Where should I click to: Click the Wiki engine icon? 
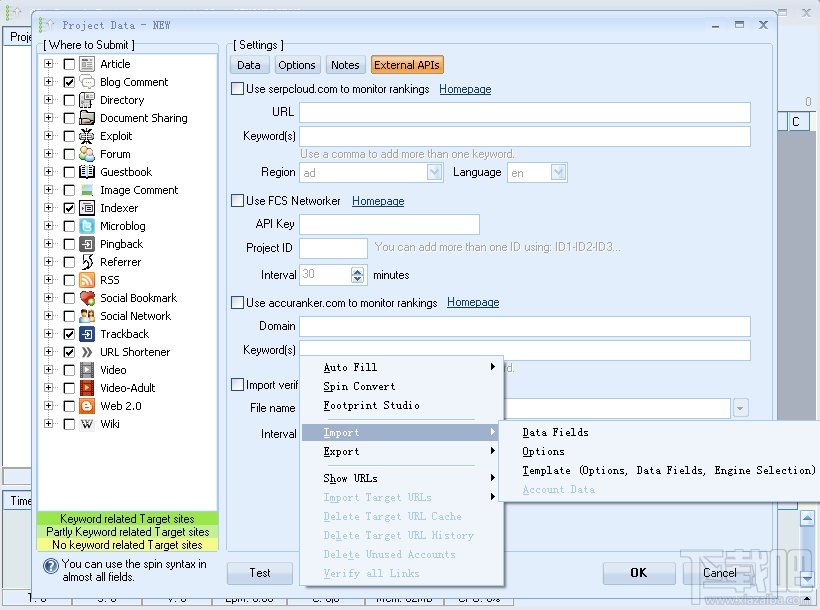(85, 423)
